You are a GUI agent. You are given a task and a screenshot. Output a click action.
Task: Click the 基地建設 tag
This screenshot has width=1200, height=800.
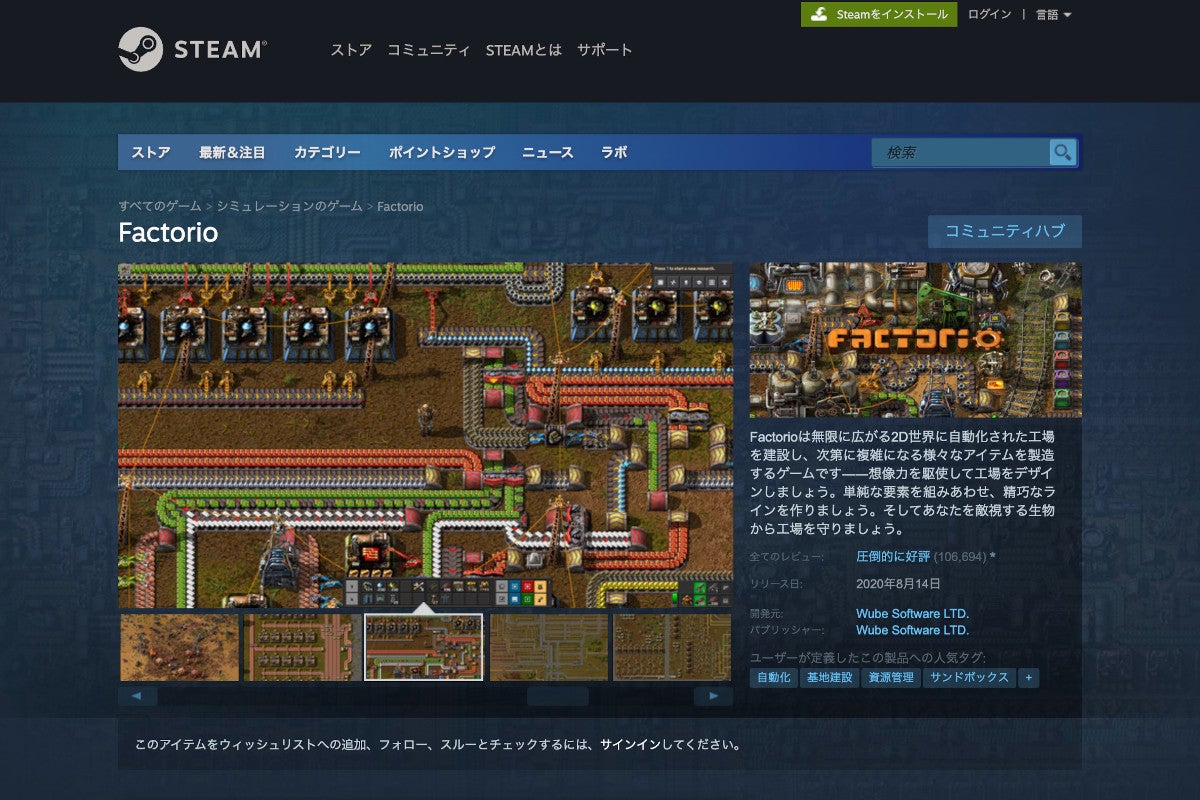point(828,678)
